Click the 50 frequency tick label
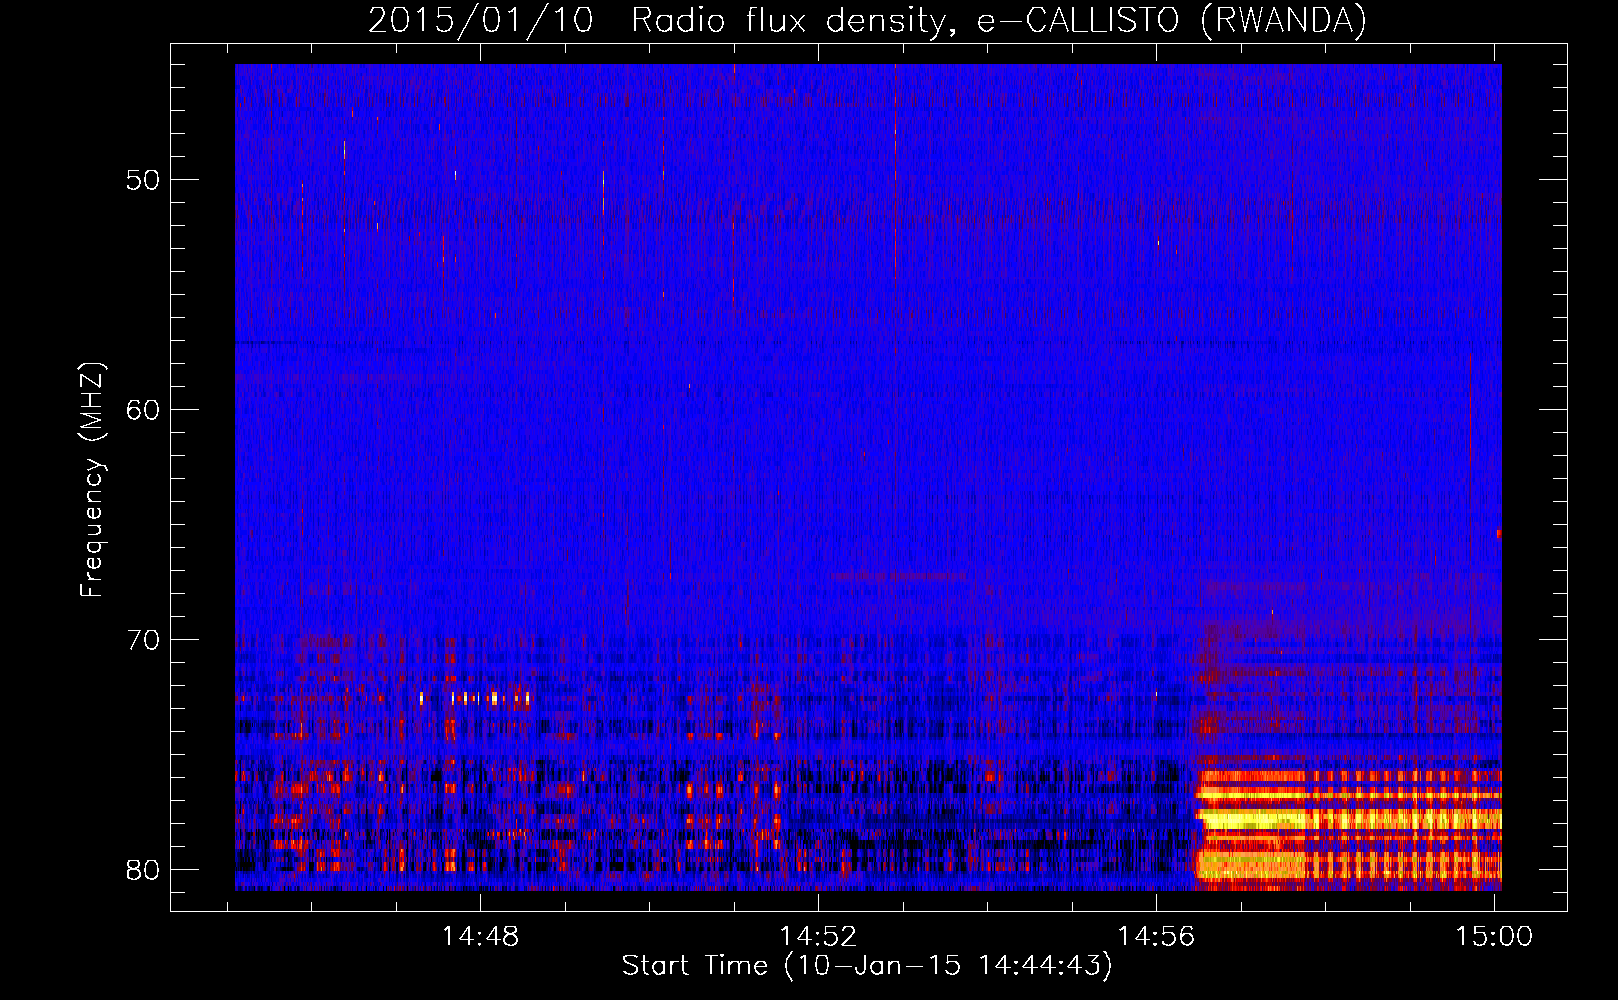This screenshot has height=1000, width=1618. [143, 180]
